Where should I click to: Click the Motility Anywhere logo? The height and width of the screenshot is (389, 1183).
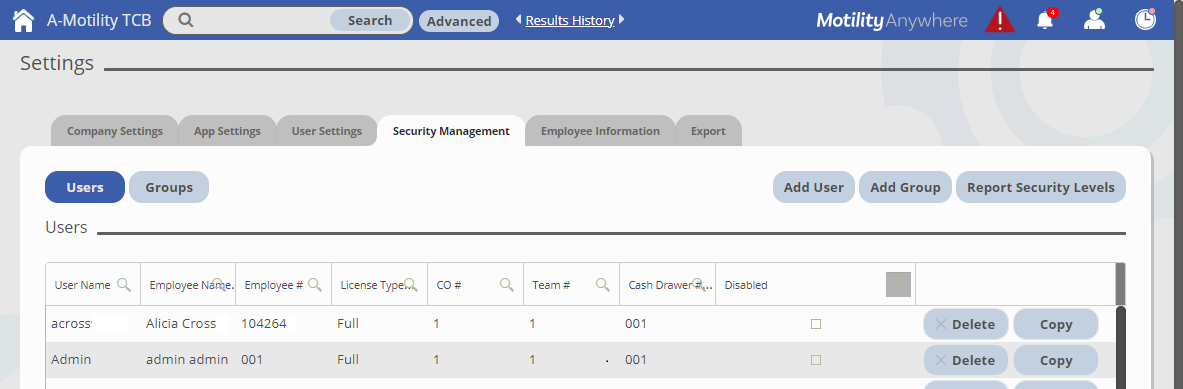[x=892, y=20]
